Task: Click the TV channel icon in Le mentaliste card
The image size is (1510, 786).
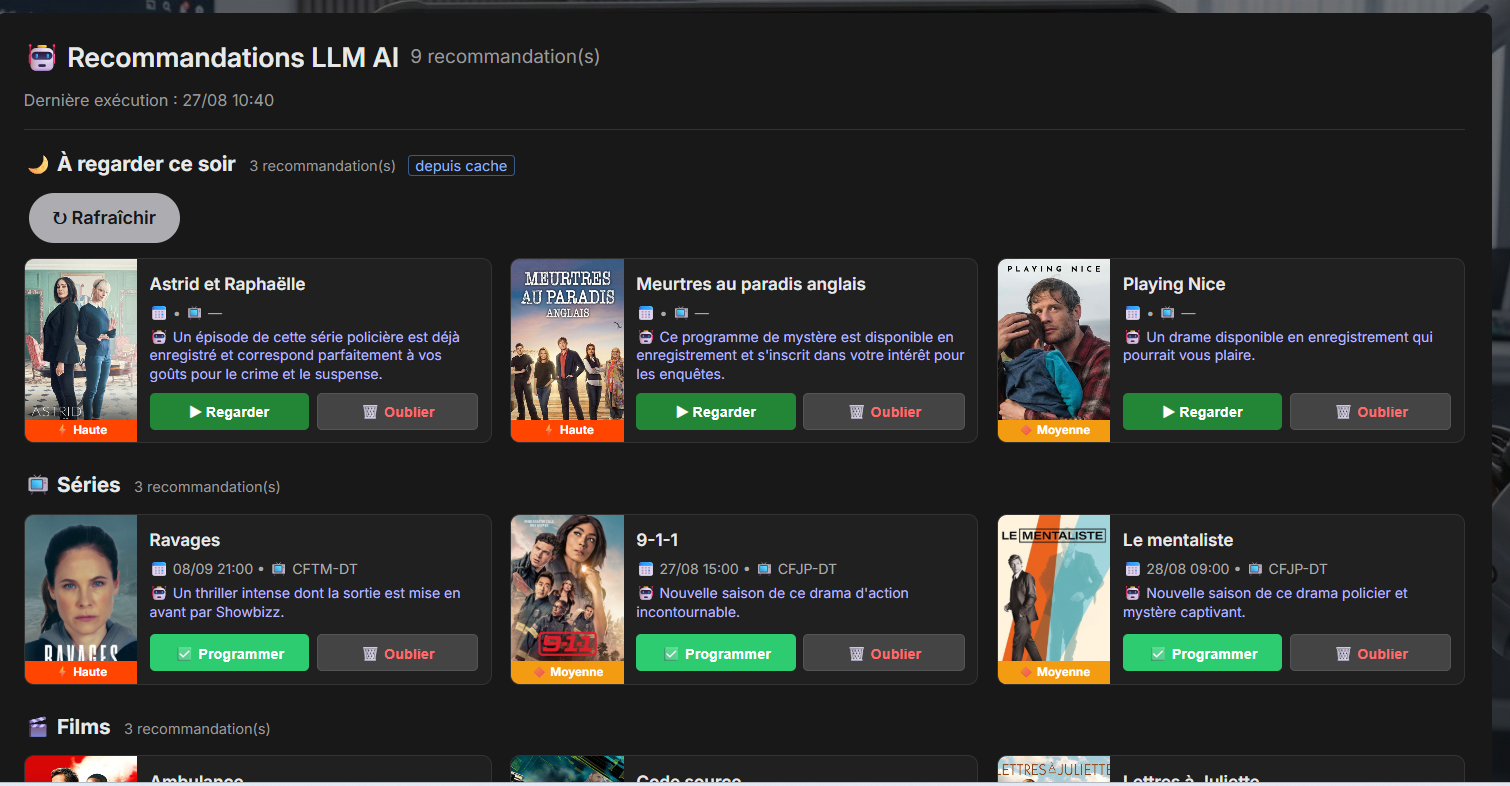Action: [x=1255, y=569]
